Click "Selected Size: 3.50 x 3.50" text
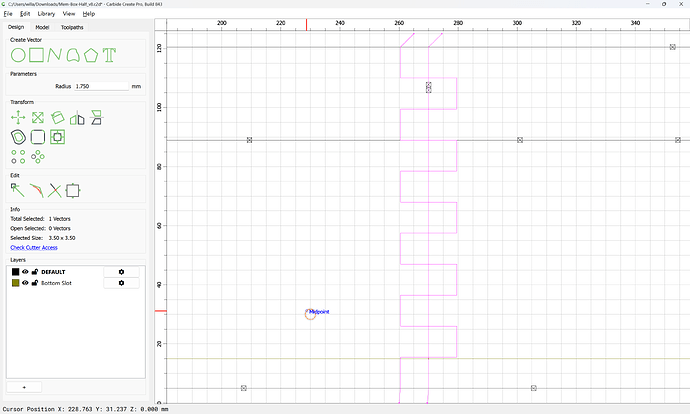Screen dimensions: 690x414 click(43, 238)
